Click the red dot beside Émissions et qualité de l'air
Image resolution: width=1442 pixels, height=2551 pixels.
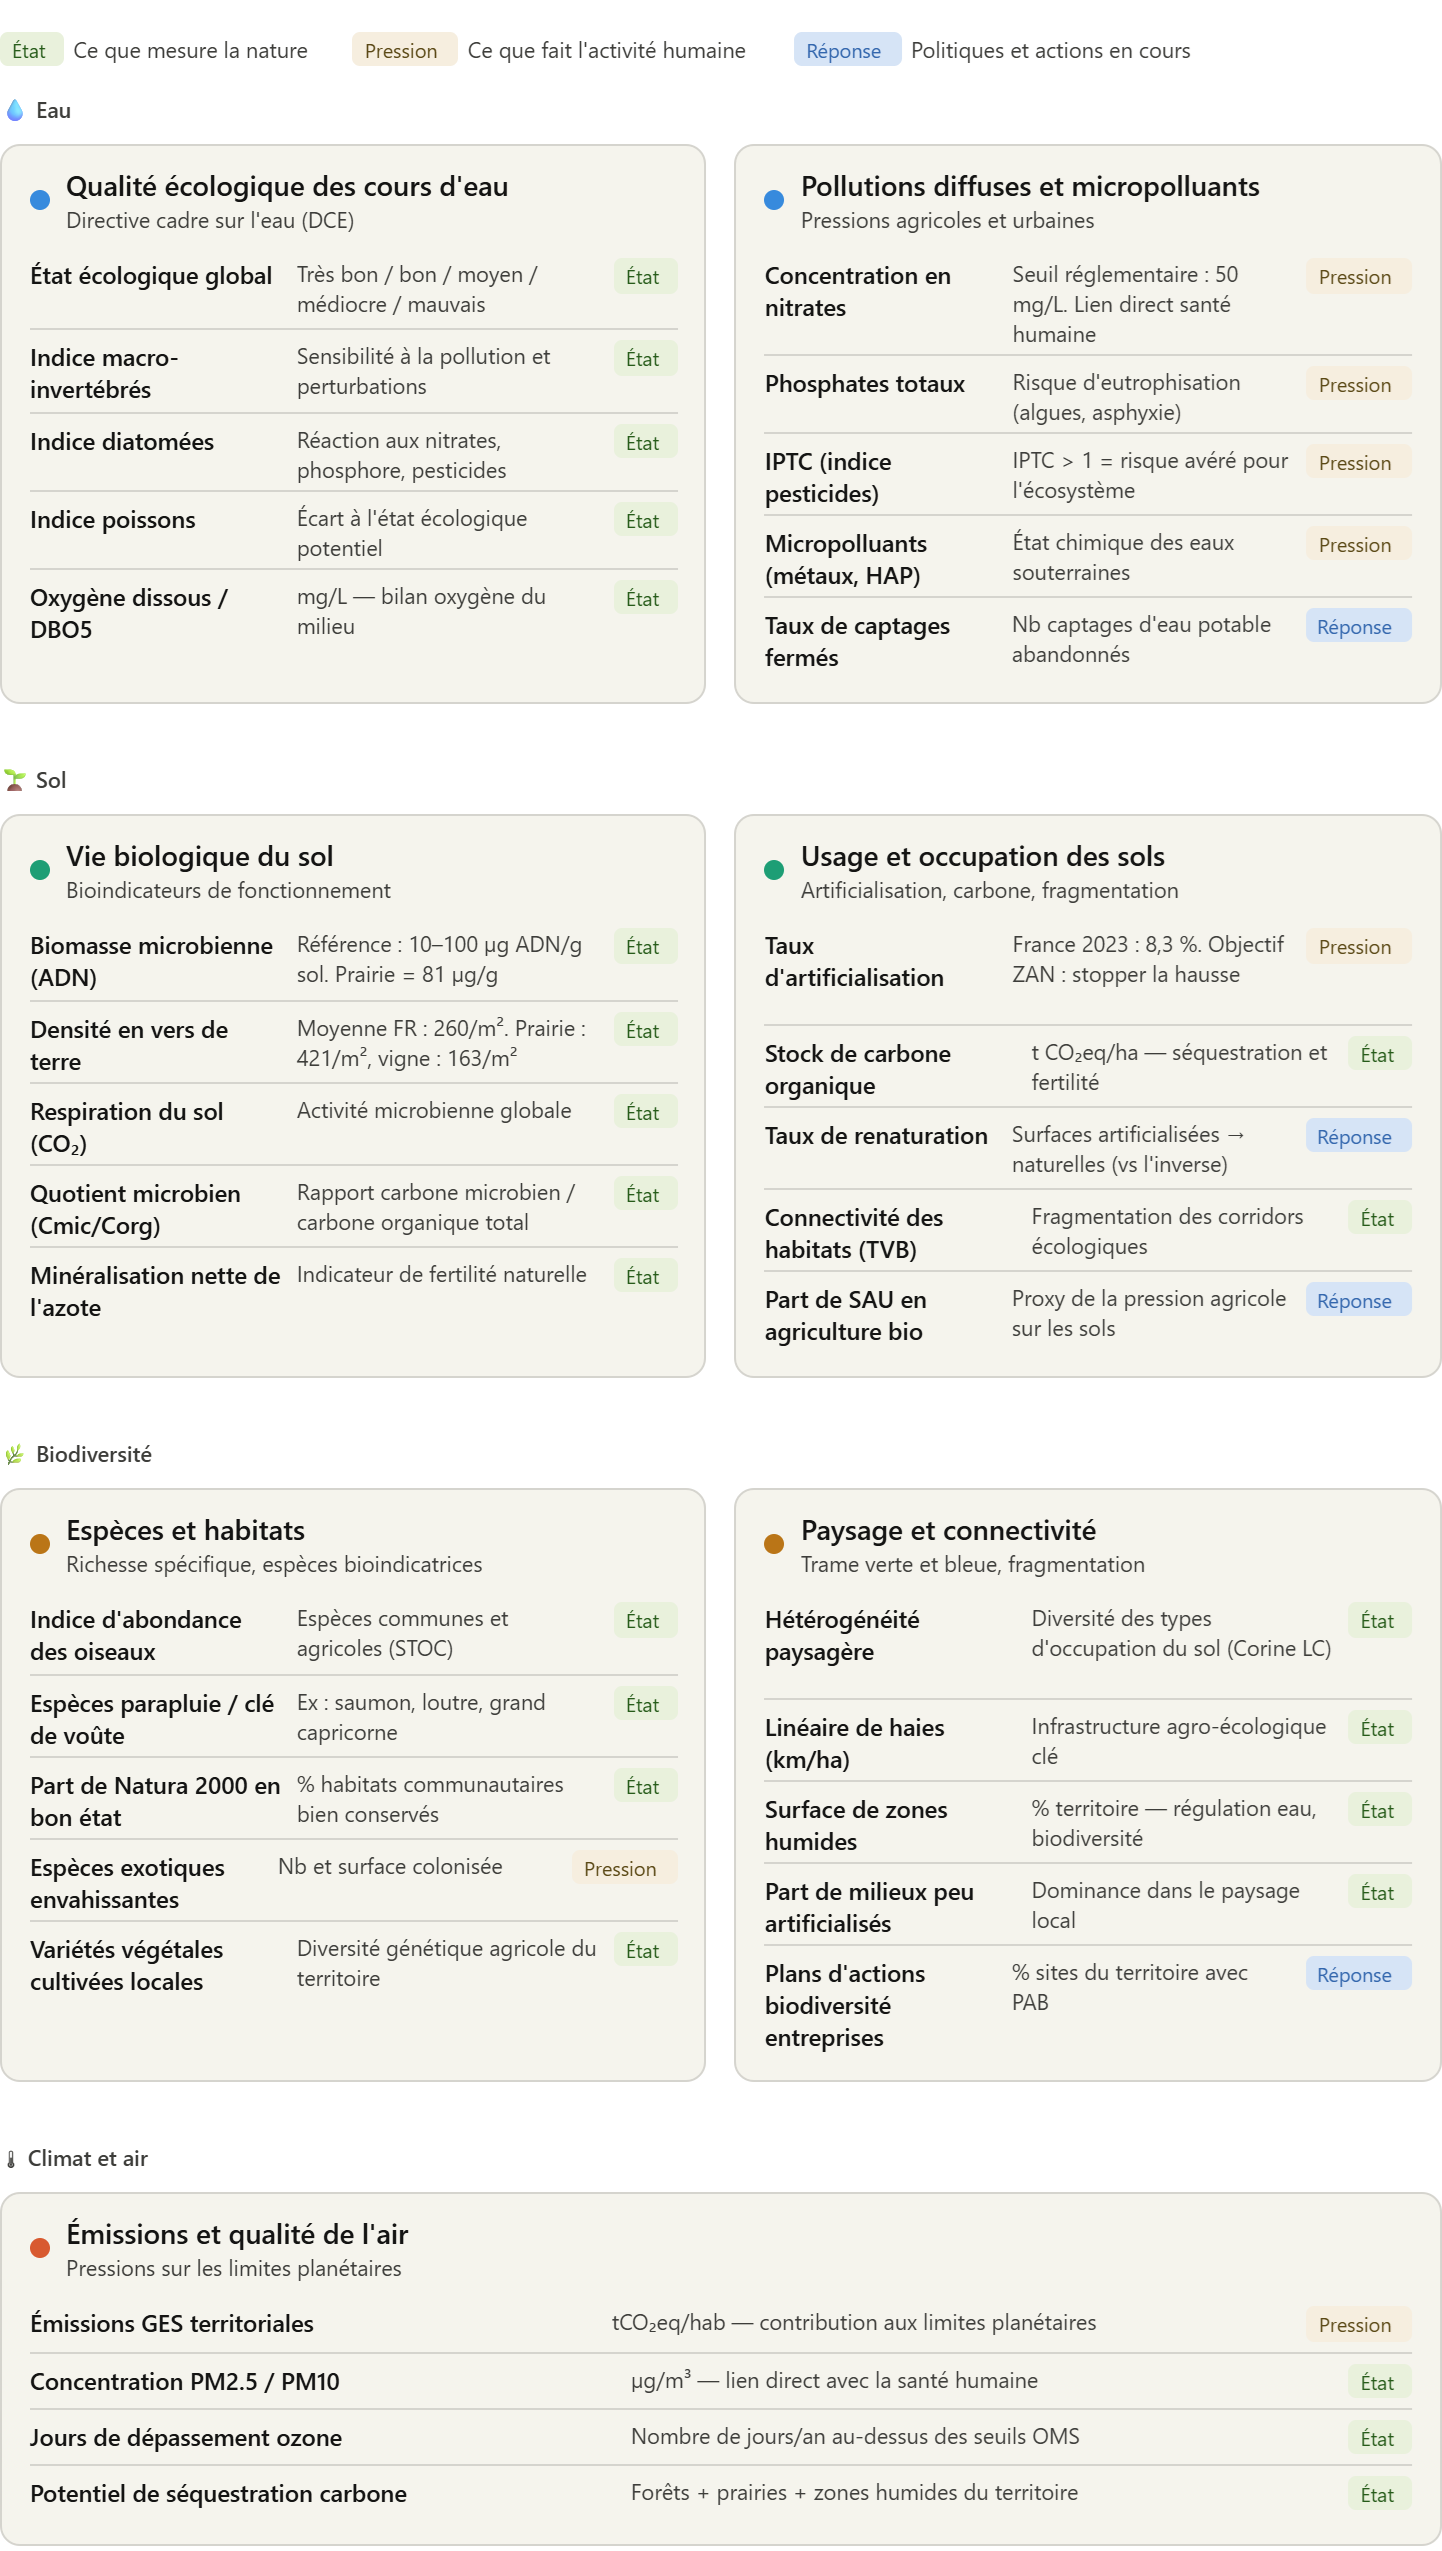[40, 2248]
